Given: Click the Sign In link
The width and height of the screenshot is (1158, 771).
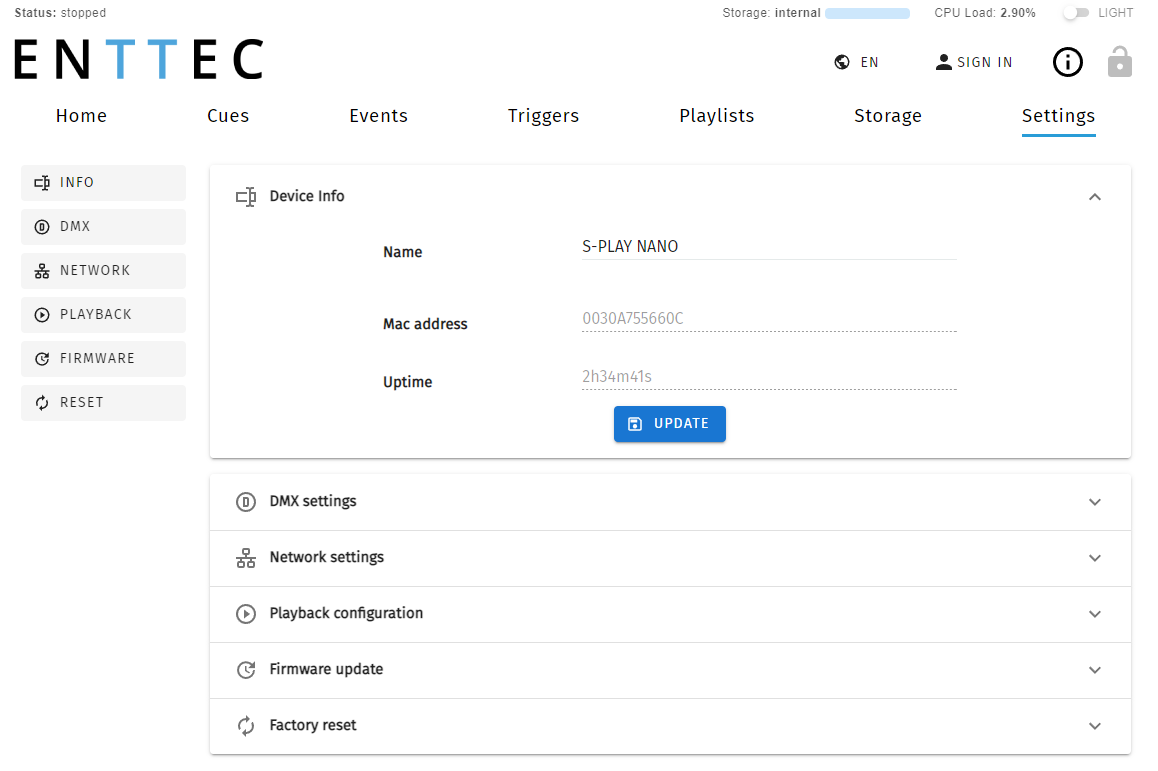Looking at the screenshot, I should pyautogui.click(x=974, y=62).
